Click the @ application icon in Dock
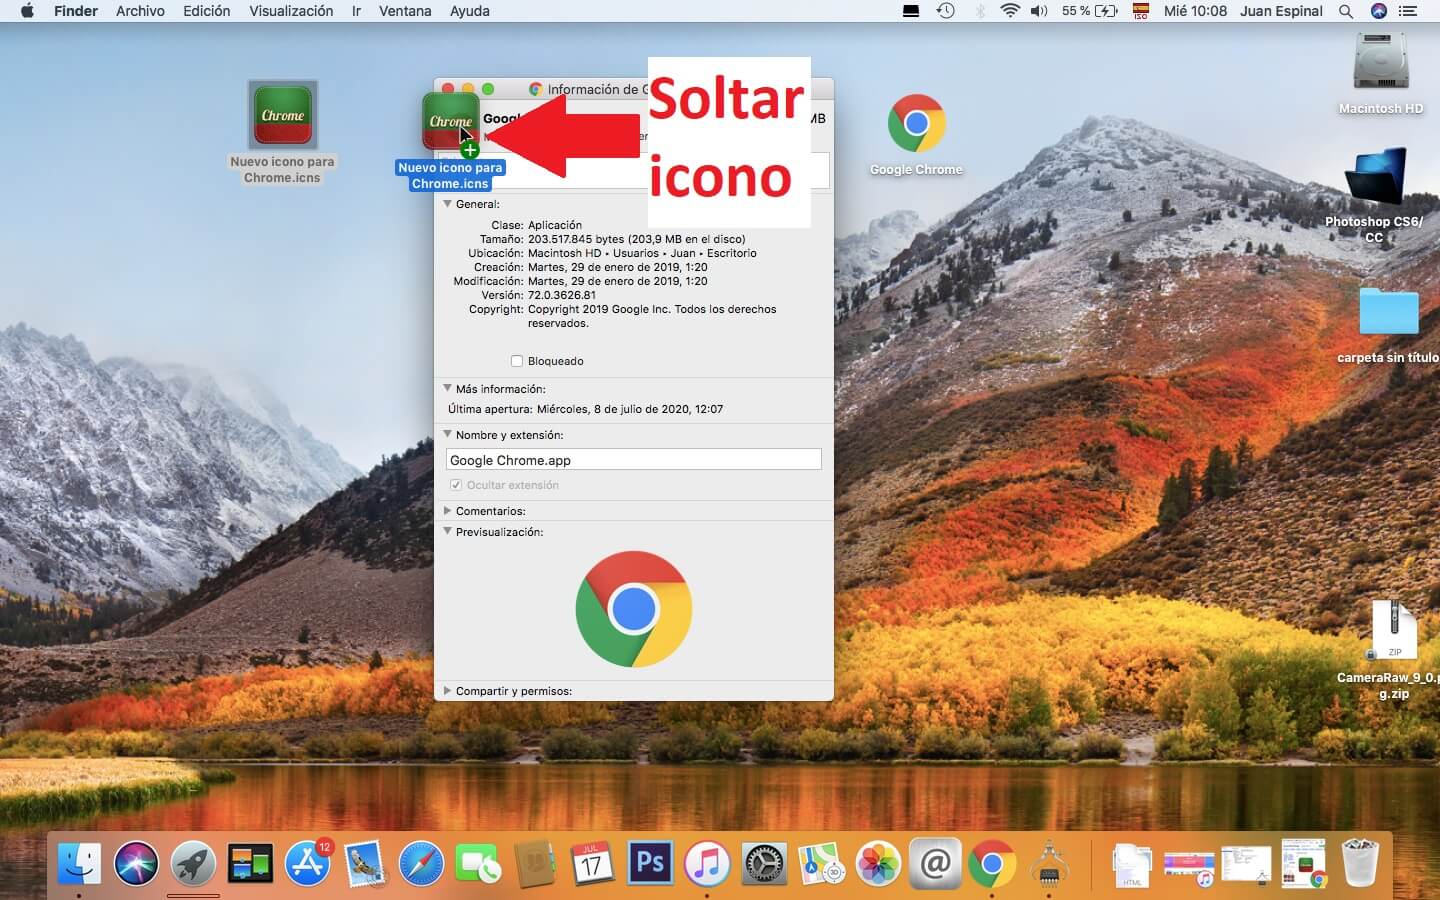This screenshot has width=1440, height=900. [x=935, y=862]
